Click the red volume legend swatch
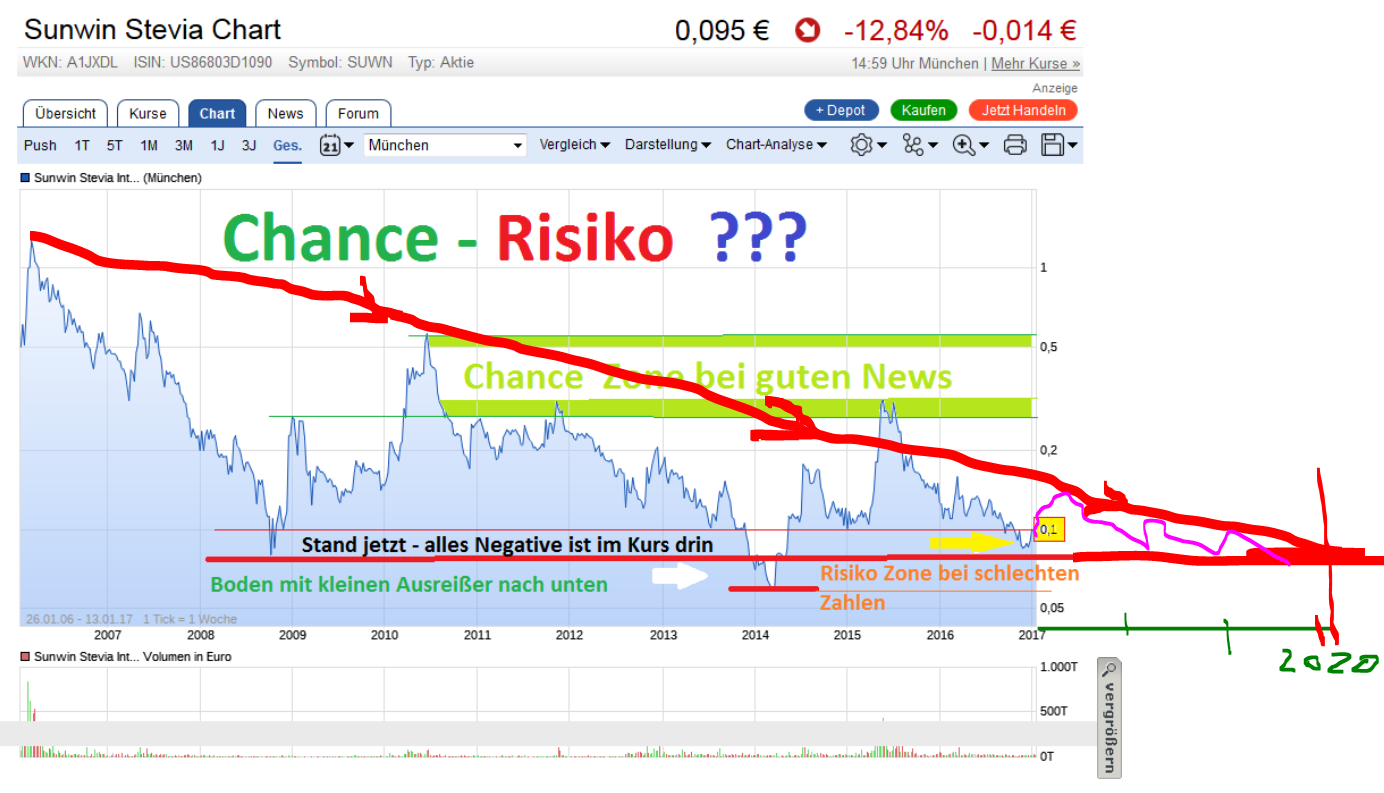Viewport: 1384px width, 793px height. pos(26,657)
